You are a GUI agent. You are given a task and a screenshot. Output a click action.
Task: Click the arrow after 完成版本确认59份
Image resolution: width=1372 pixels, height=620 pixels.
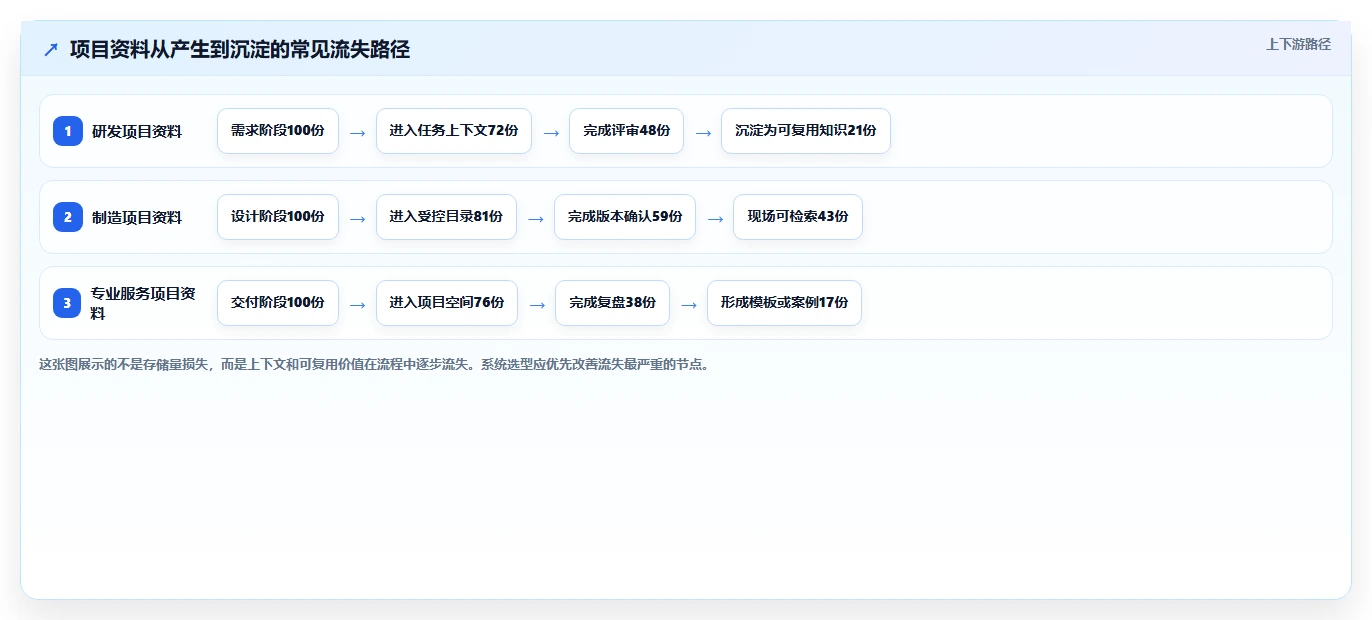point(715,218)
